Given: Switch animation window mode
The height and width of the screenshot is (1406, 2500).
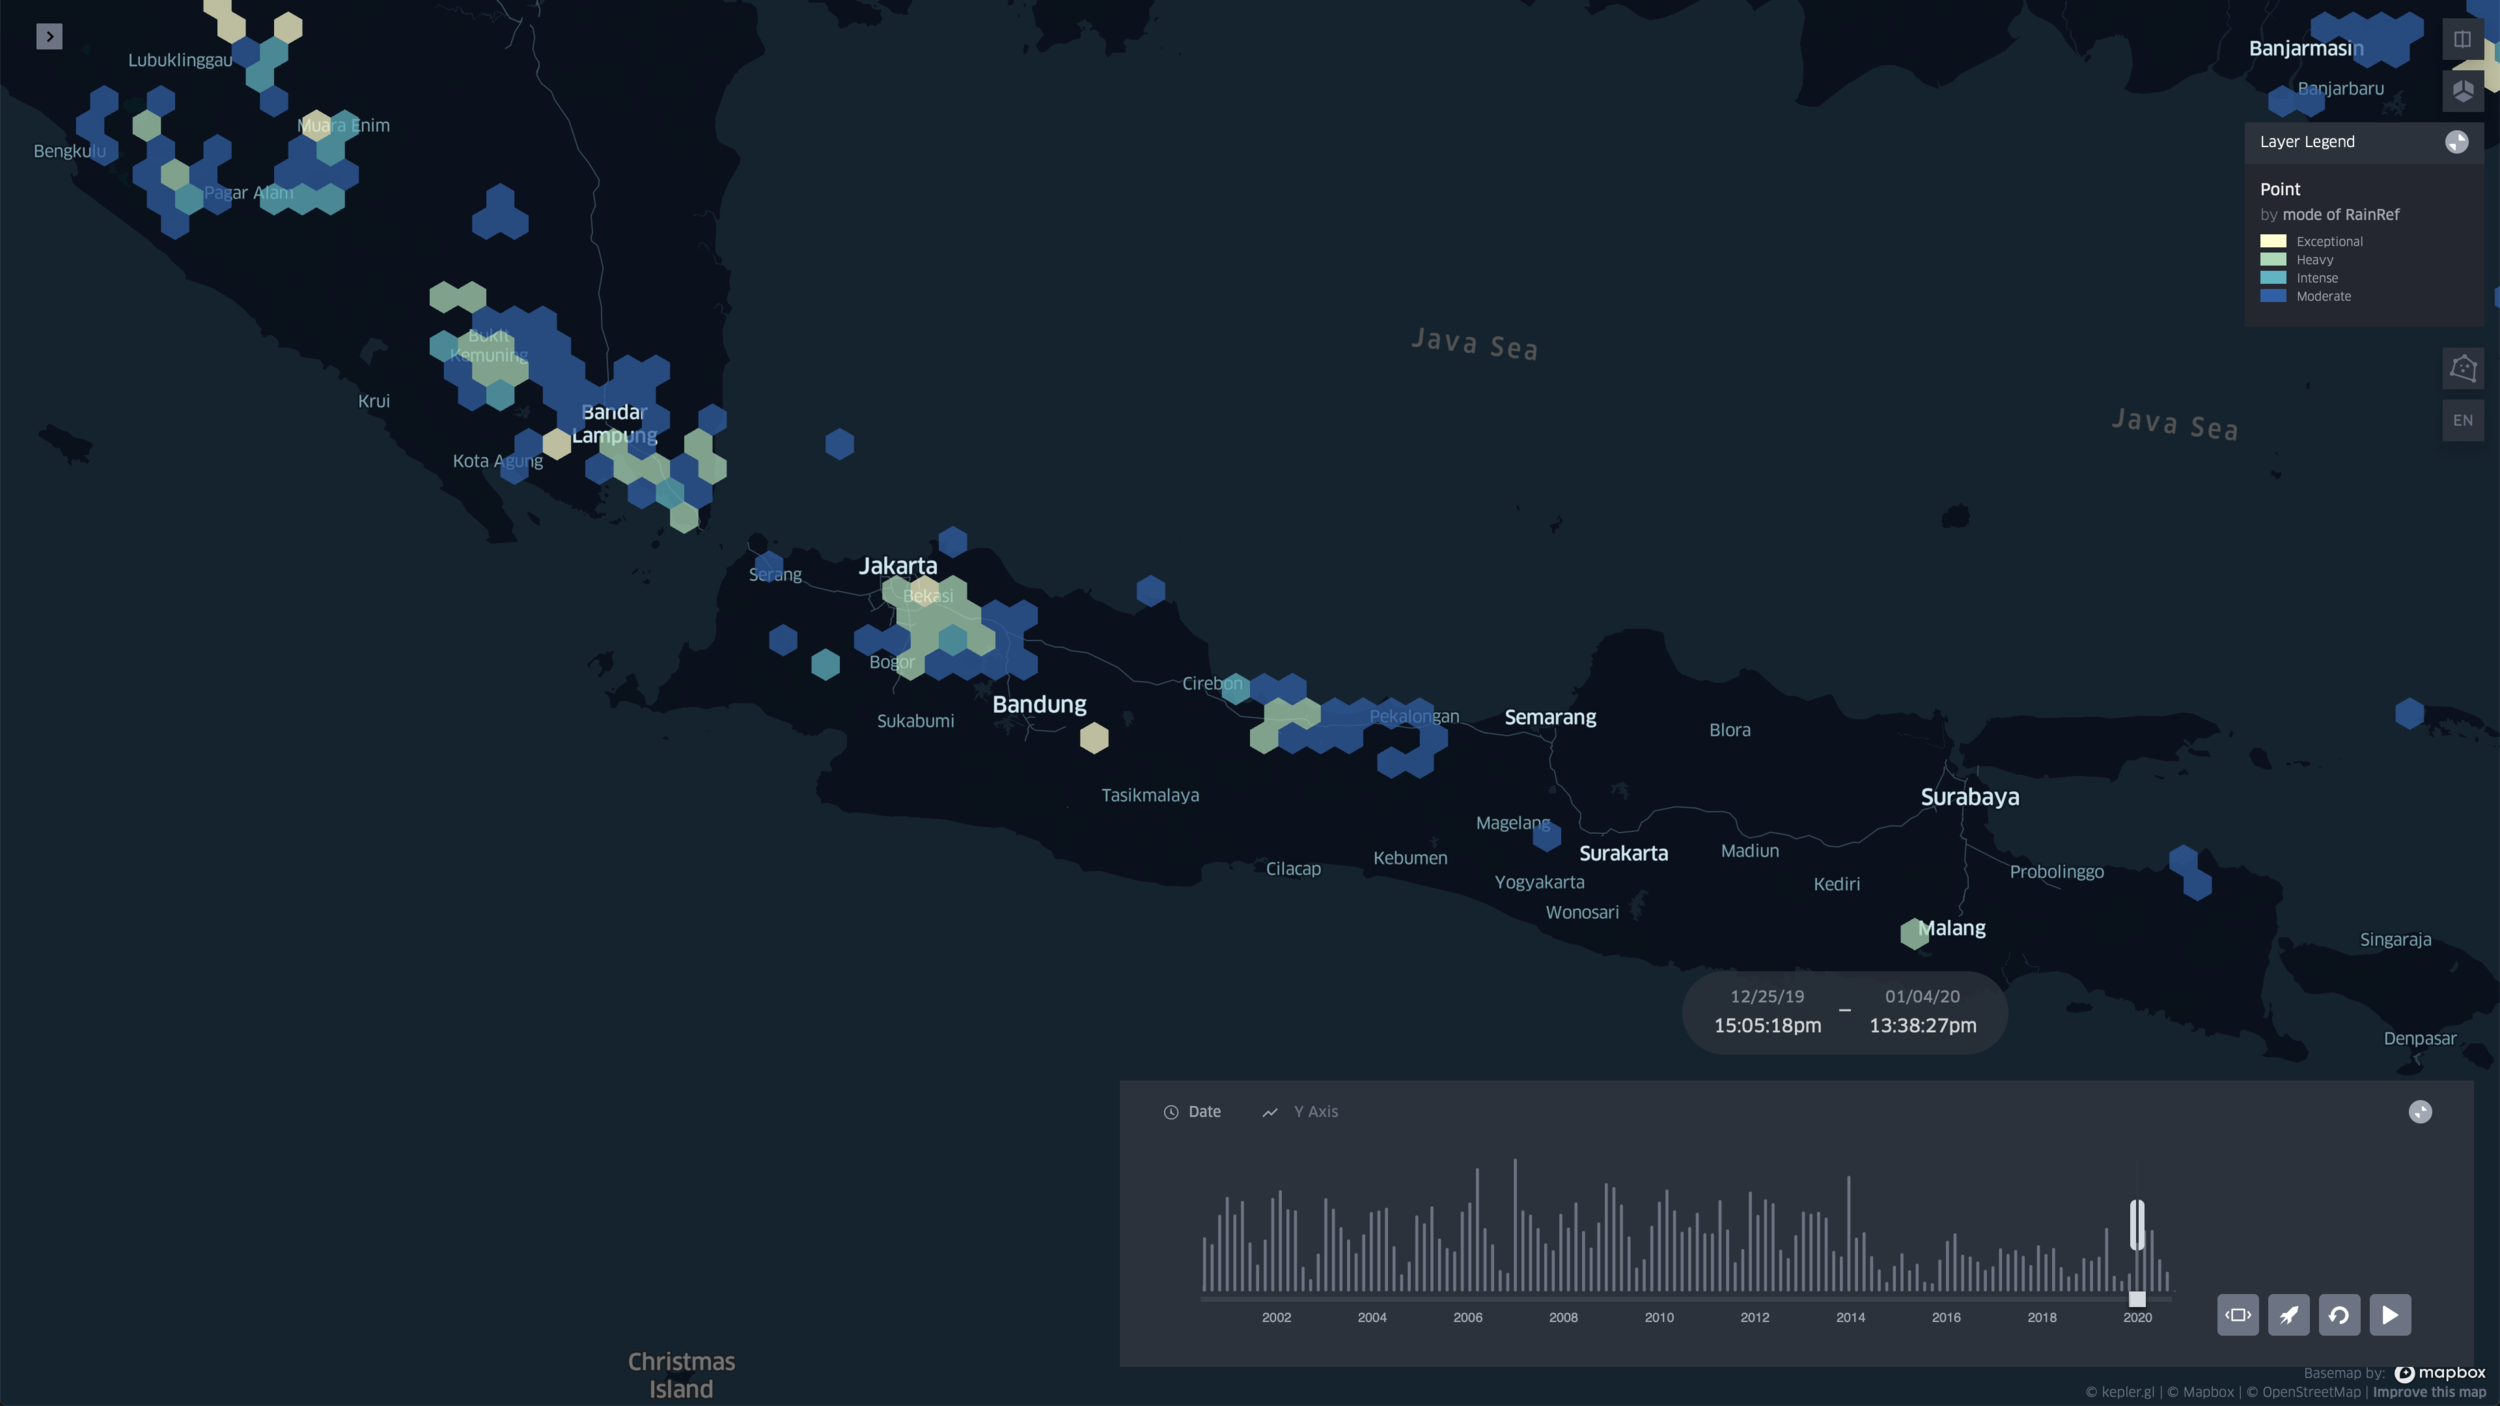Looking at the screenshot, I should 2237,1315.
